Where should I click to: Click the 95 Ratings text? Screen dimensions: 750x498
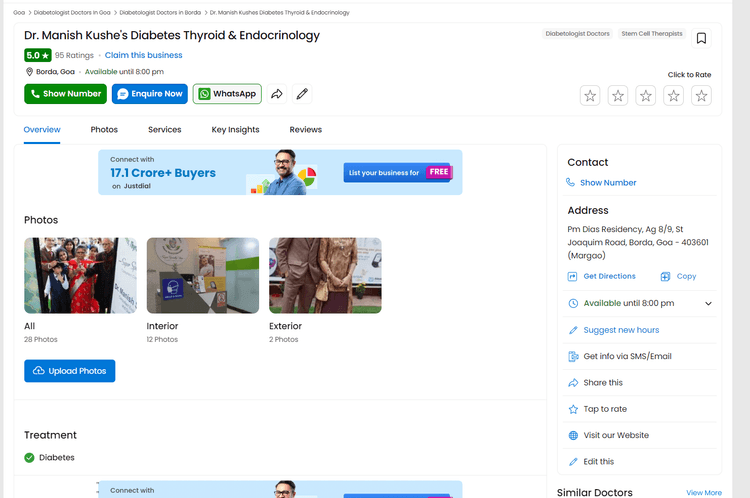74,55
